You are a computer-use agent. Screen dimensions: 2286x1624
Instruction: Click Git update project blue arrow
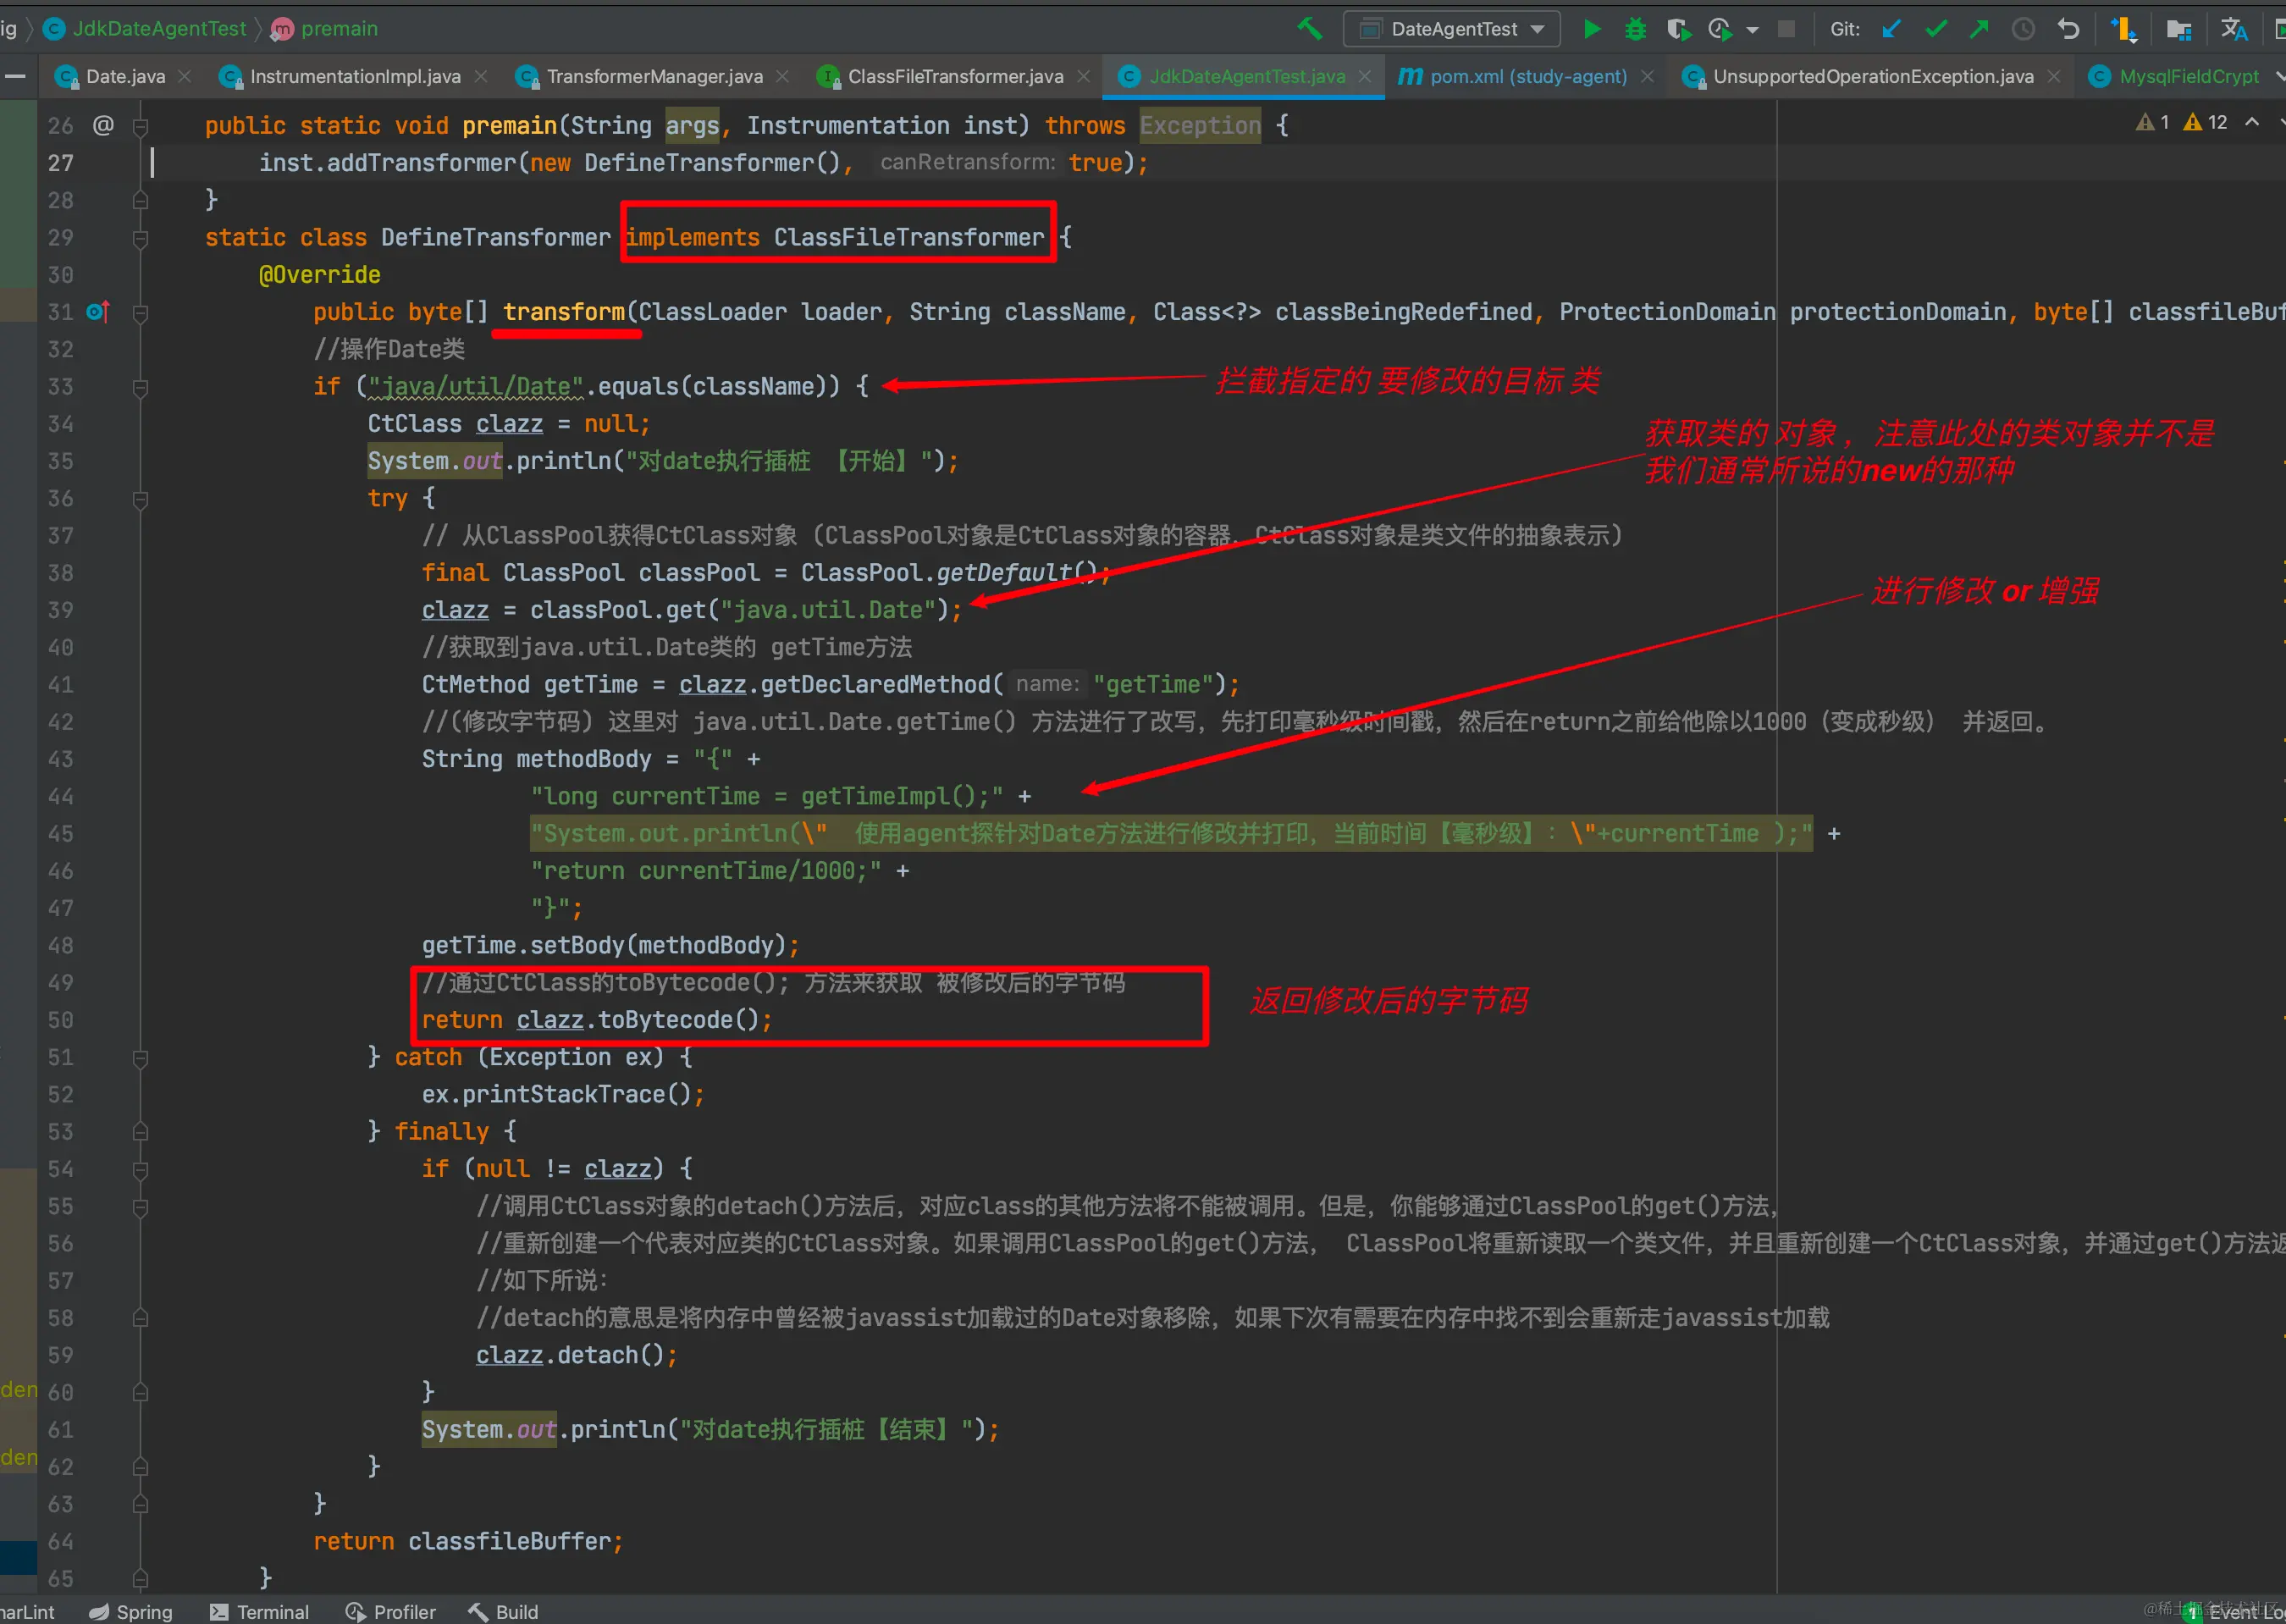click(x=1891, y=29)
